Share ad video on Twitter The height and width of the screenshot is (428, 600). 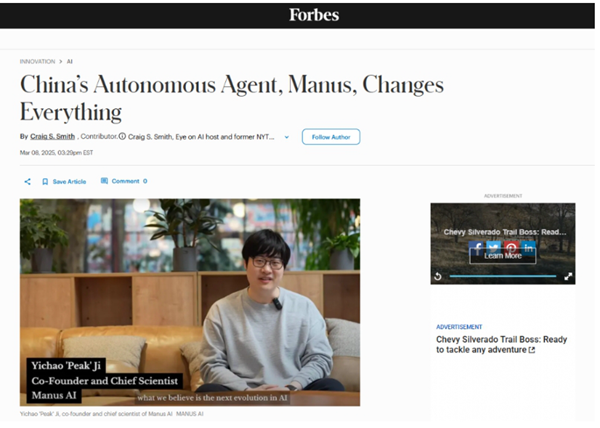point(494,248)
